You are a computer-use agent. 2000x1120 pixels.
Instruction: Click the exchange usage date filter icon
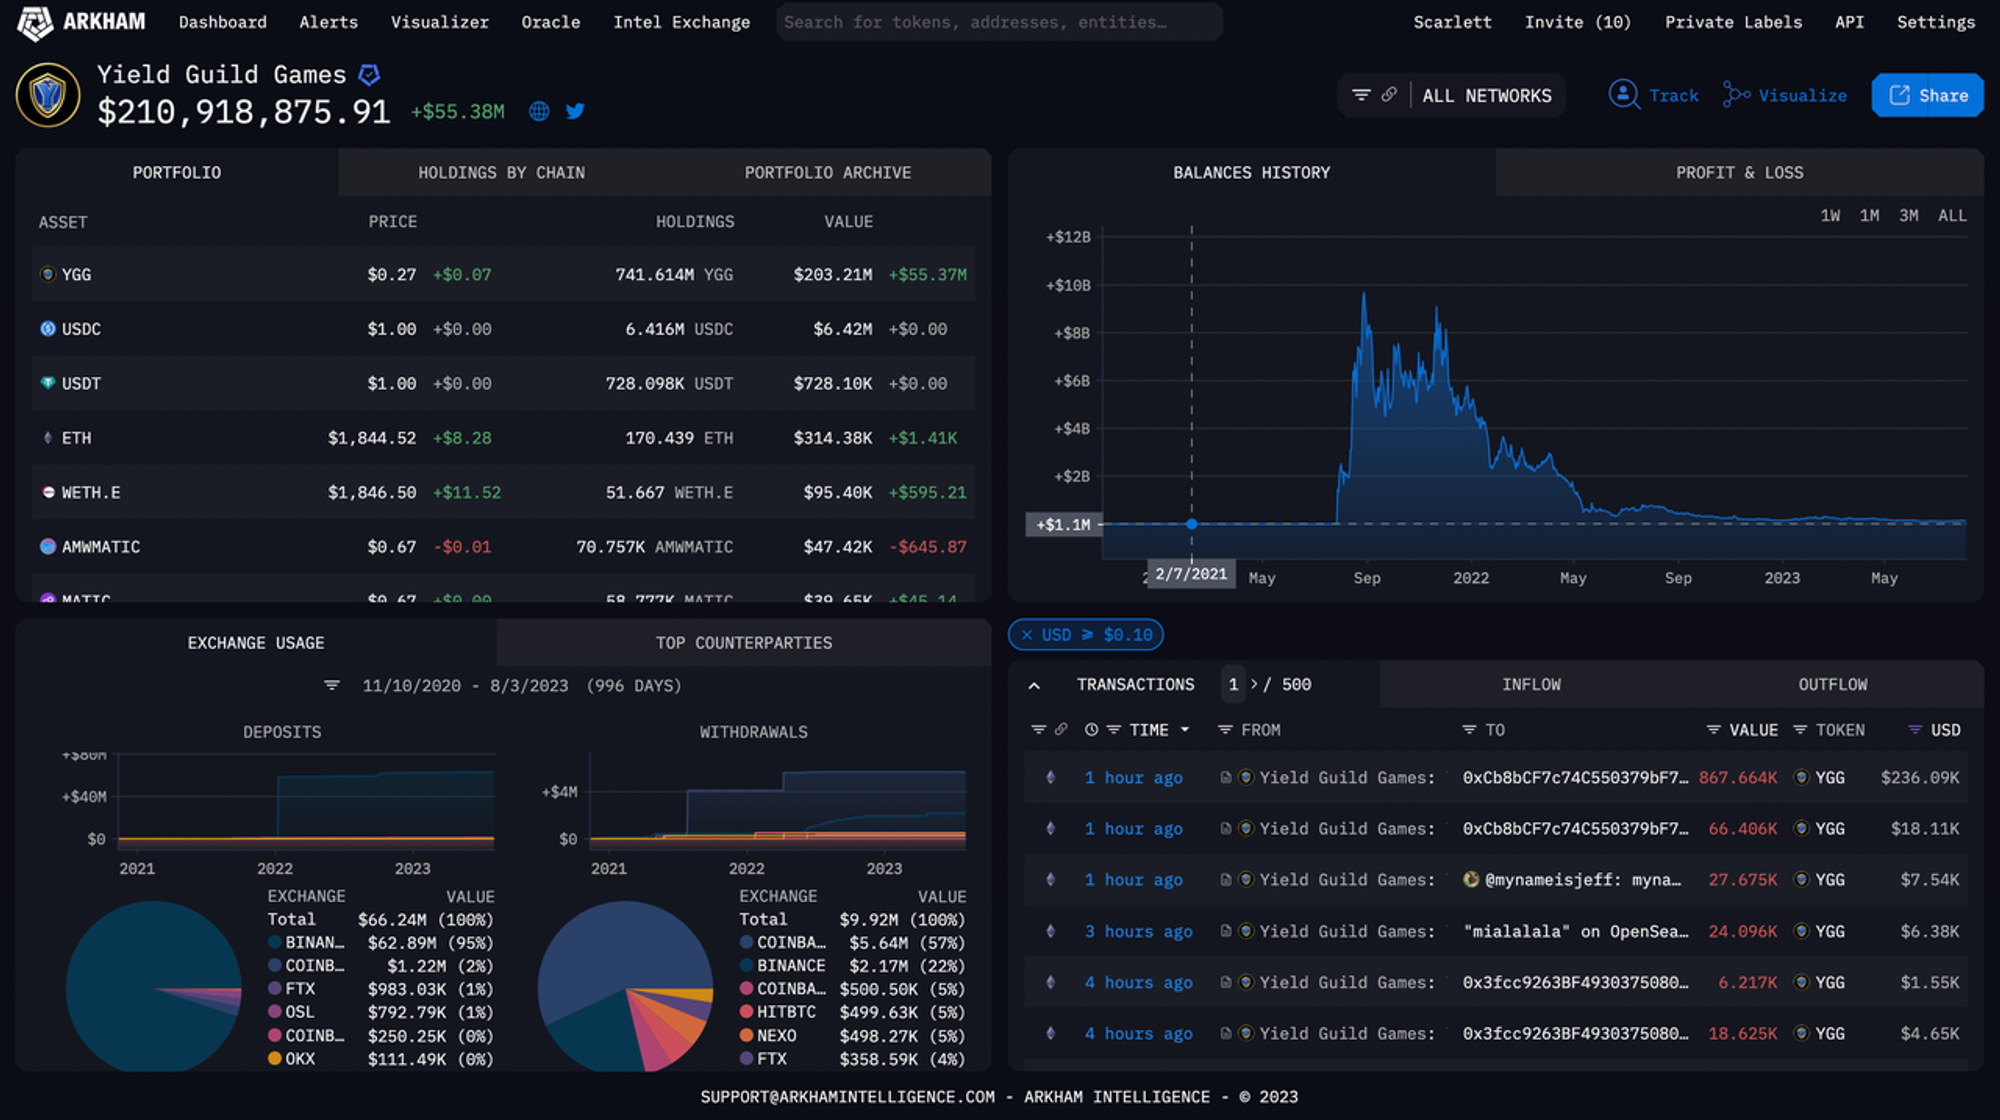(332, 686)
